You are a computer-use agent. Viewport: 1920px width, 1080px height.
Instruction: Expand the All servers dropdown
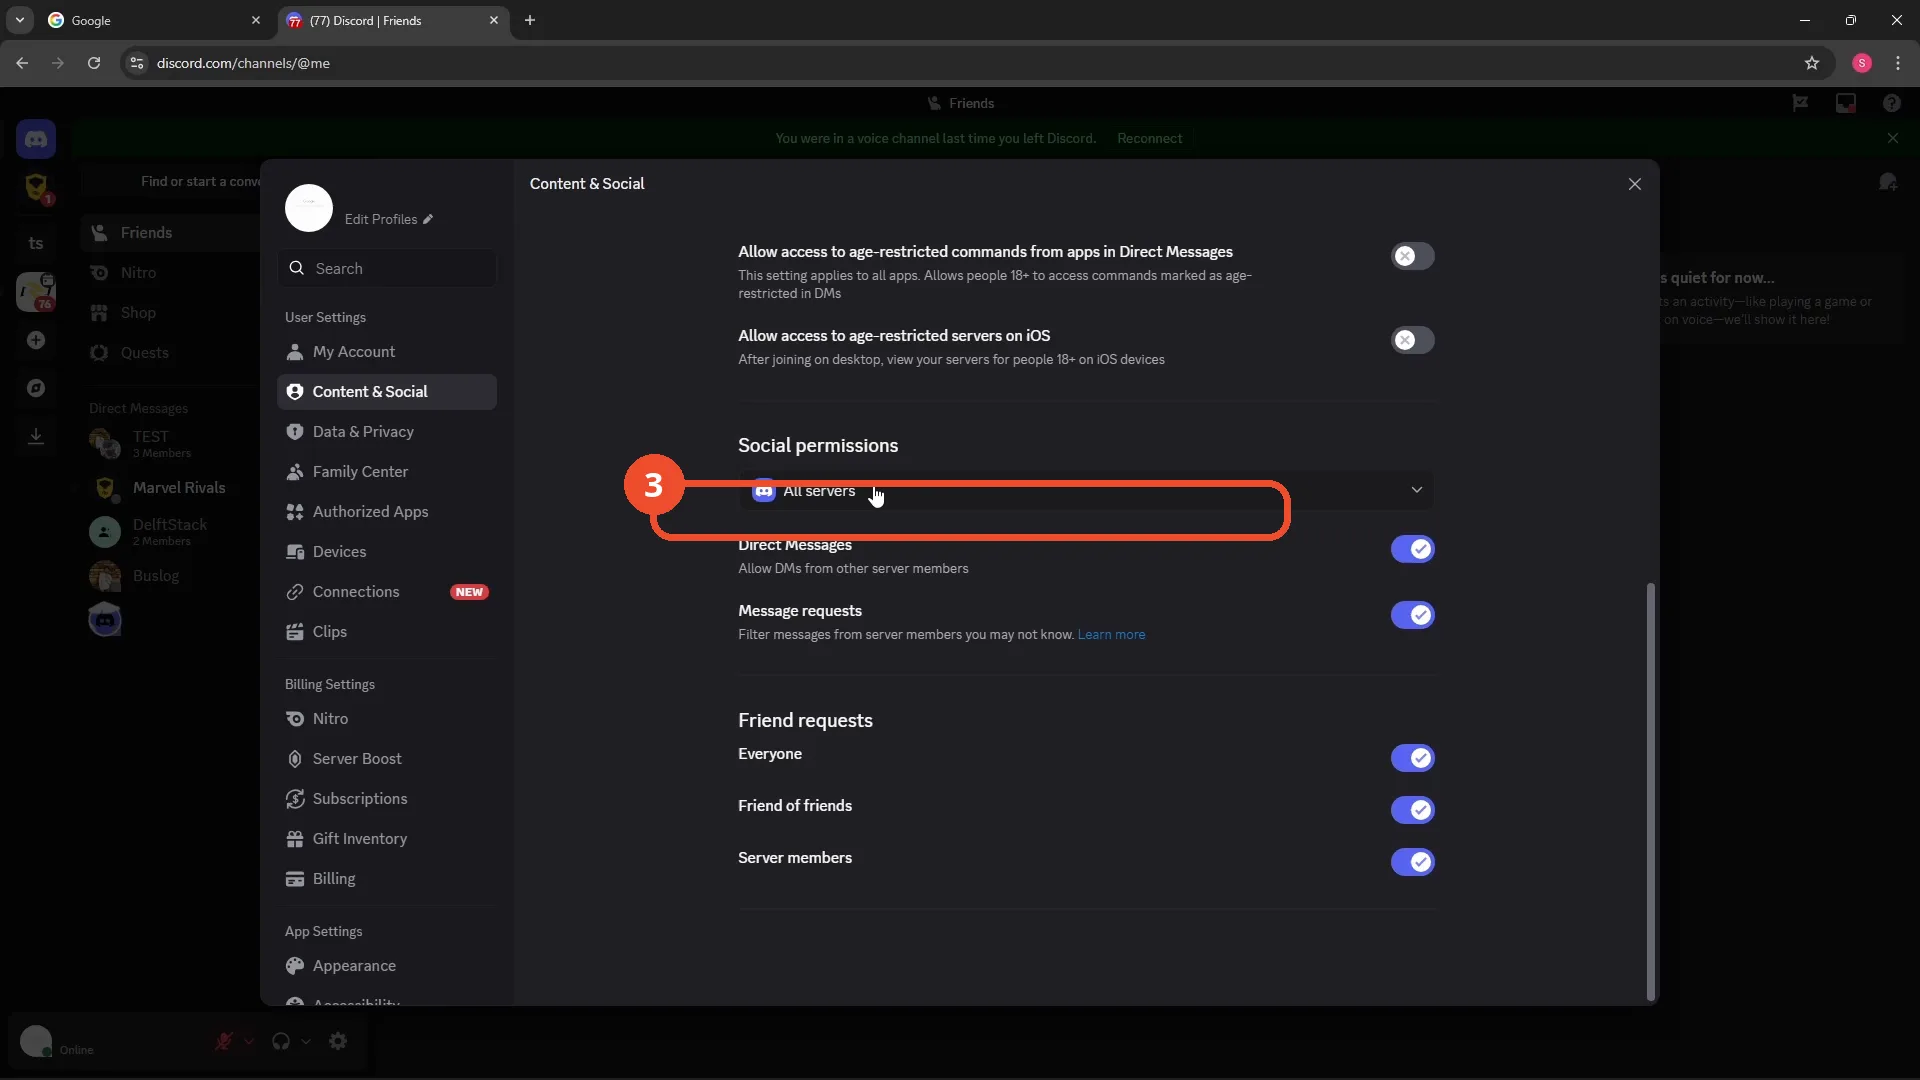tap(1086, 490)
